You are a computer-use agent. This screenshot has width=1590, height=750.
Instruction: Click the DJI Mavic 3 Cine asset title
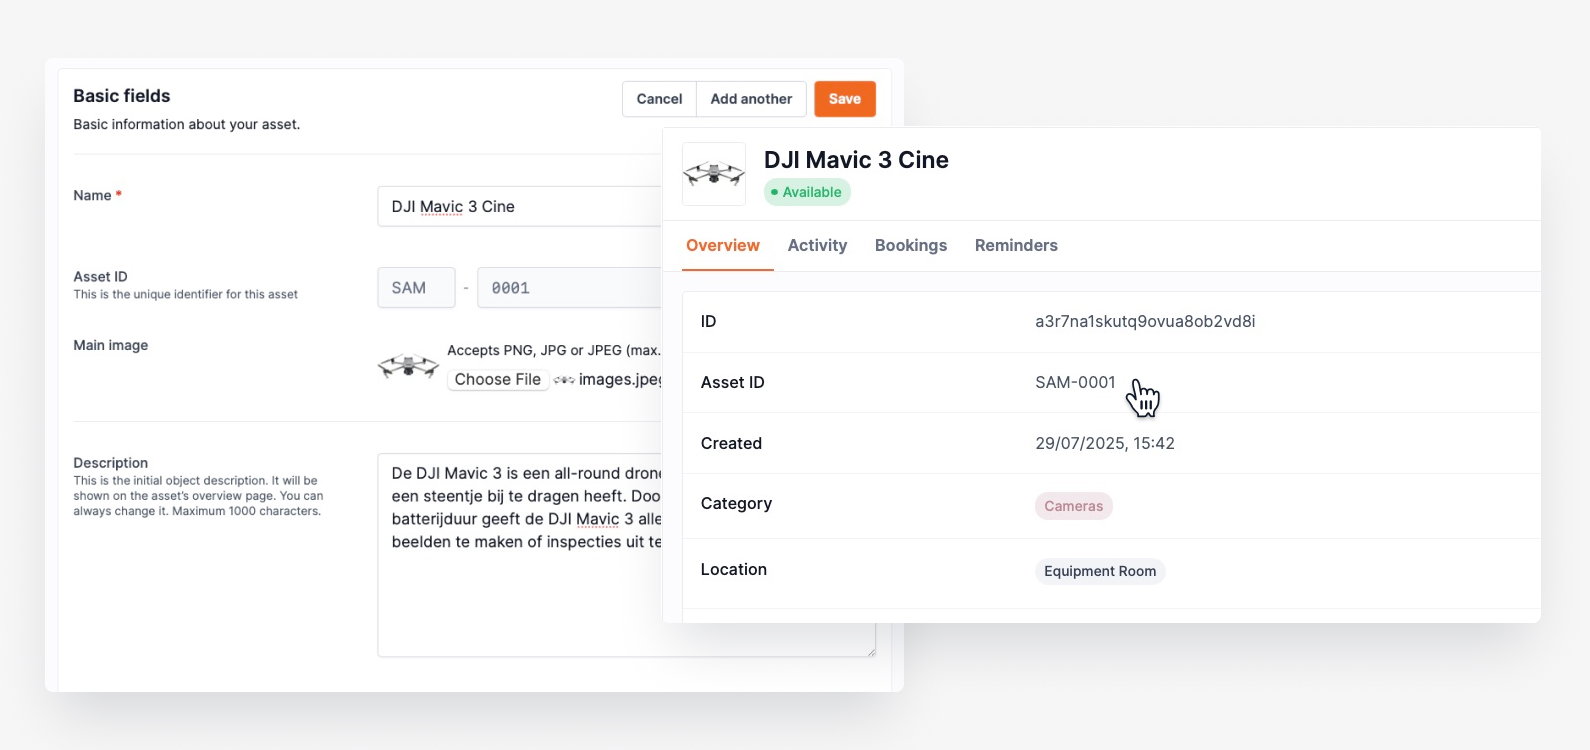pos(856,160)
